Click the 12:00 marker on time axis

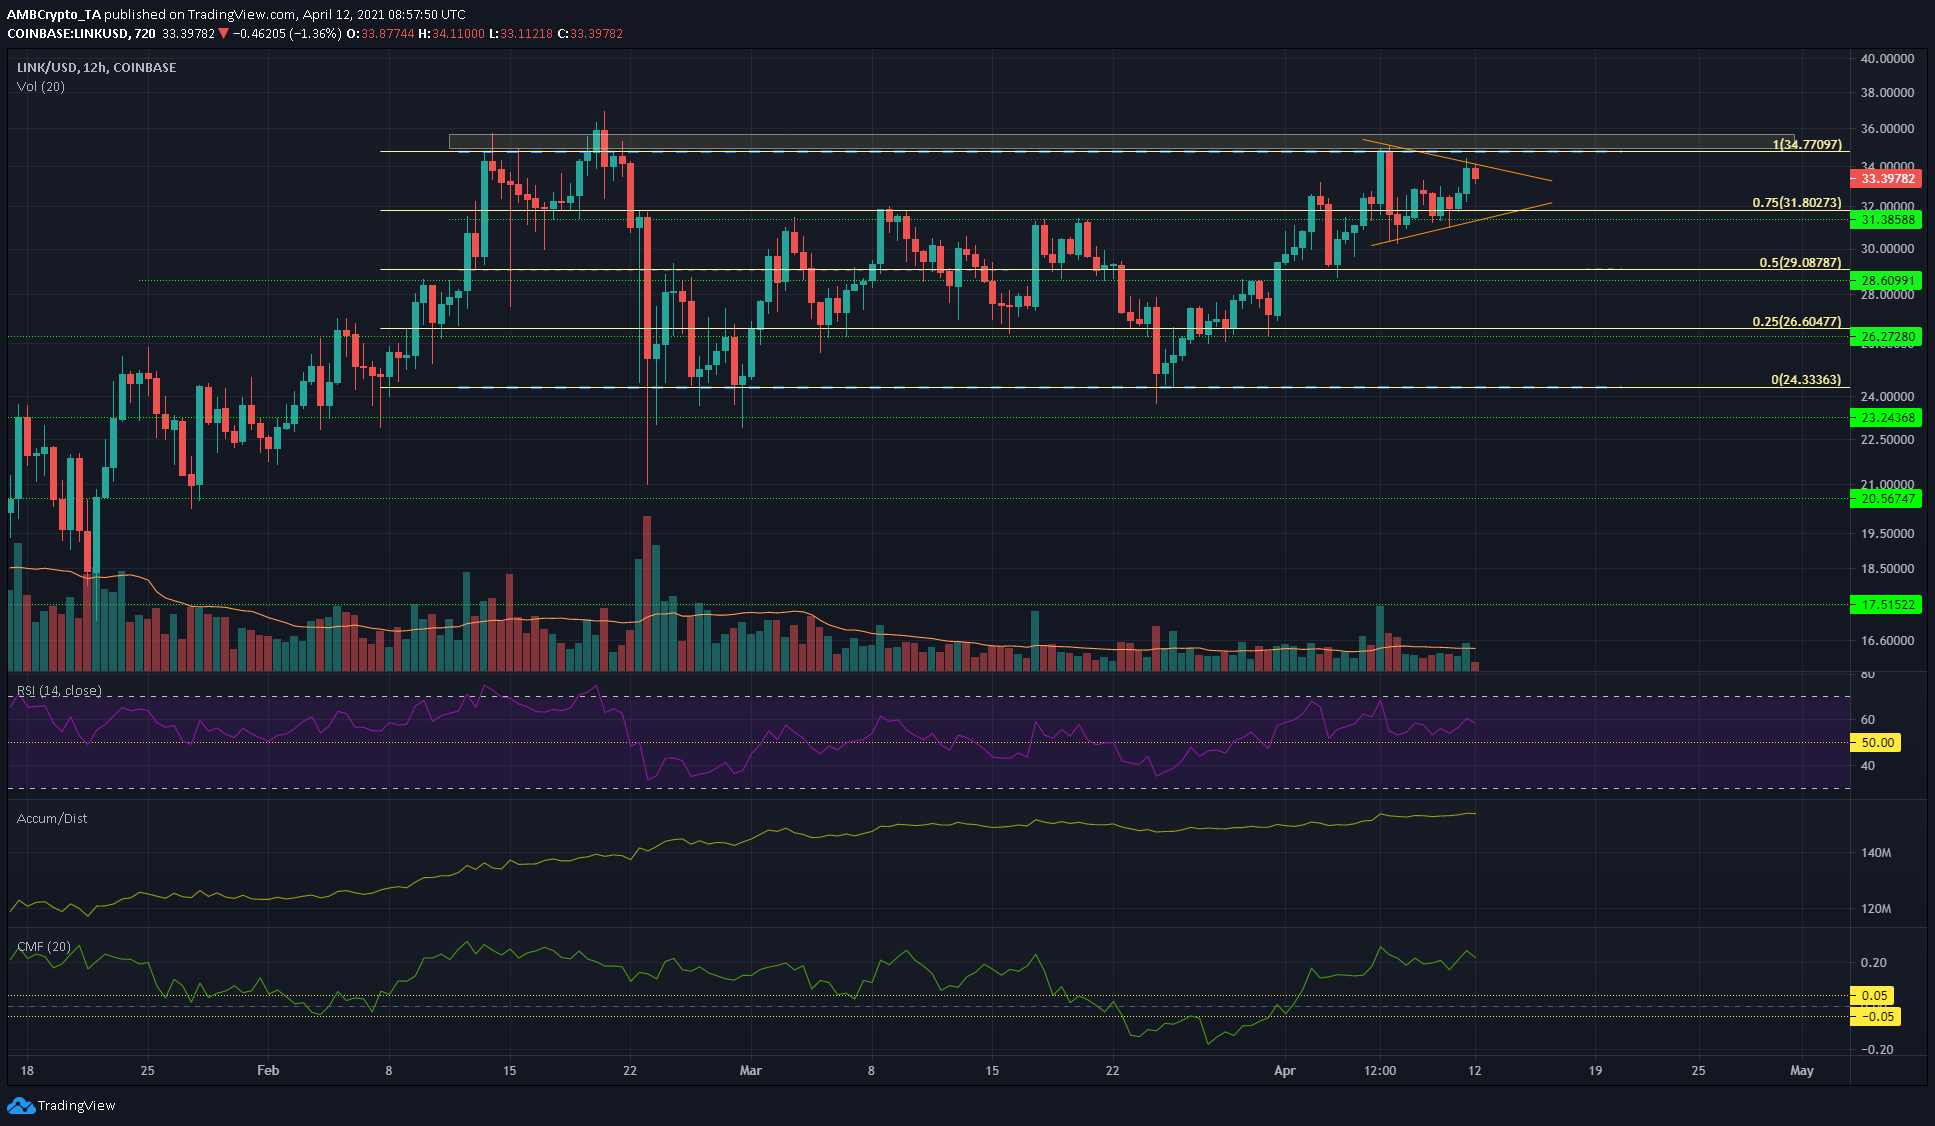(1380, 1070)
